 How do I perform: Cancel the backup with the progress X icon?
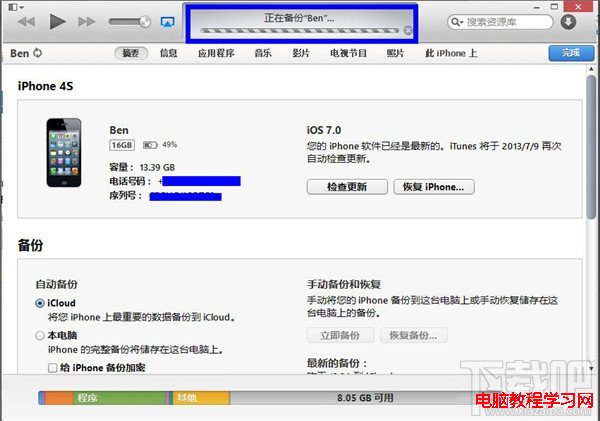[408, 30]
